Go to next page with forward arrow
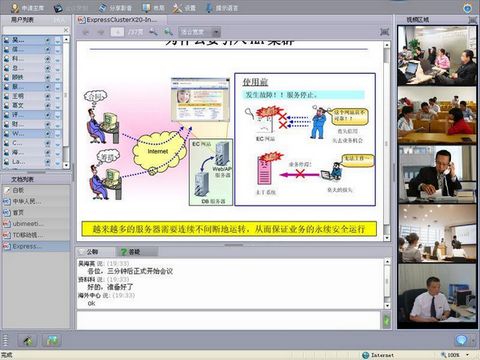The image size is (480, 360). [101, 32]
